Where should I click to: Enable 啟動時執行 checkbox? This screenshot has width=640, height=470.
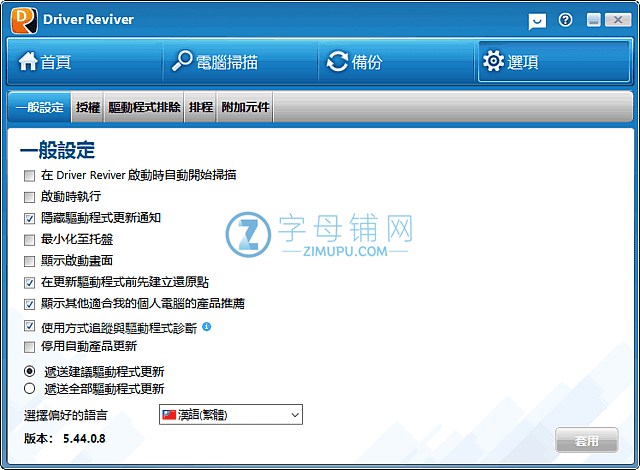(x=29, y=196)
